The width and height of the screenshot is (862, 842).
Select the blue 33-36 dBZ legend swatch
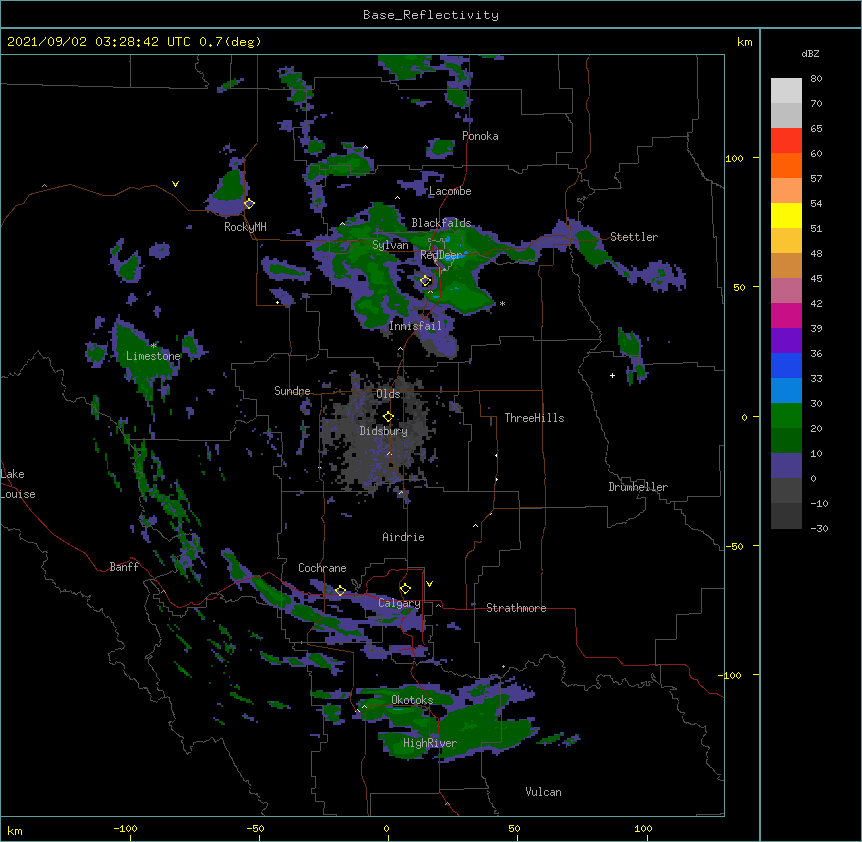click(x=786, y=365)
